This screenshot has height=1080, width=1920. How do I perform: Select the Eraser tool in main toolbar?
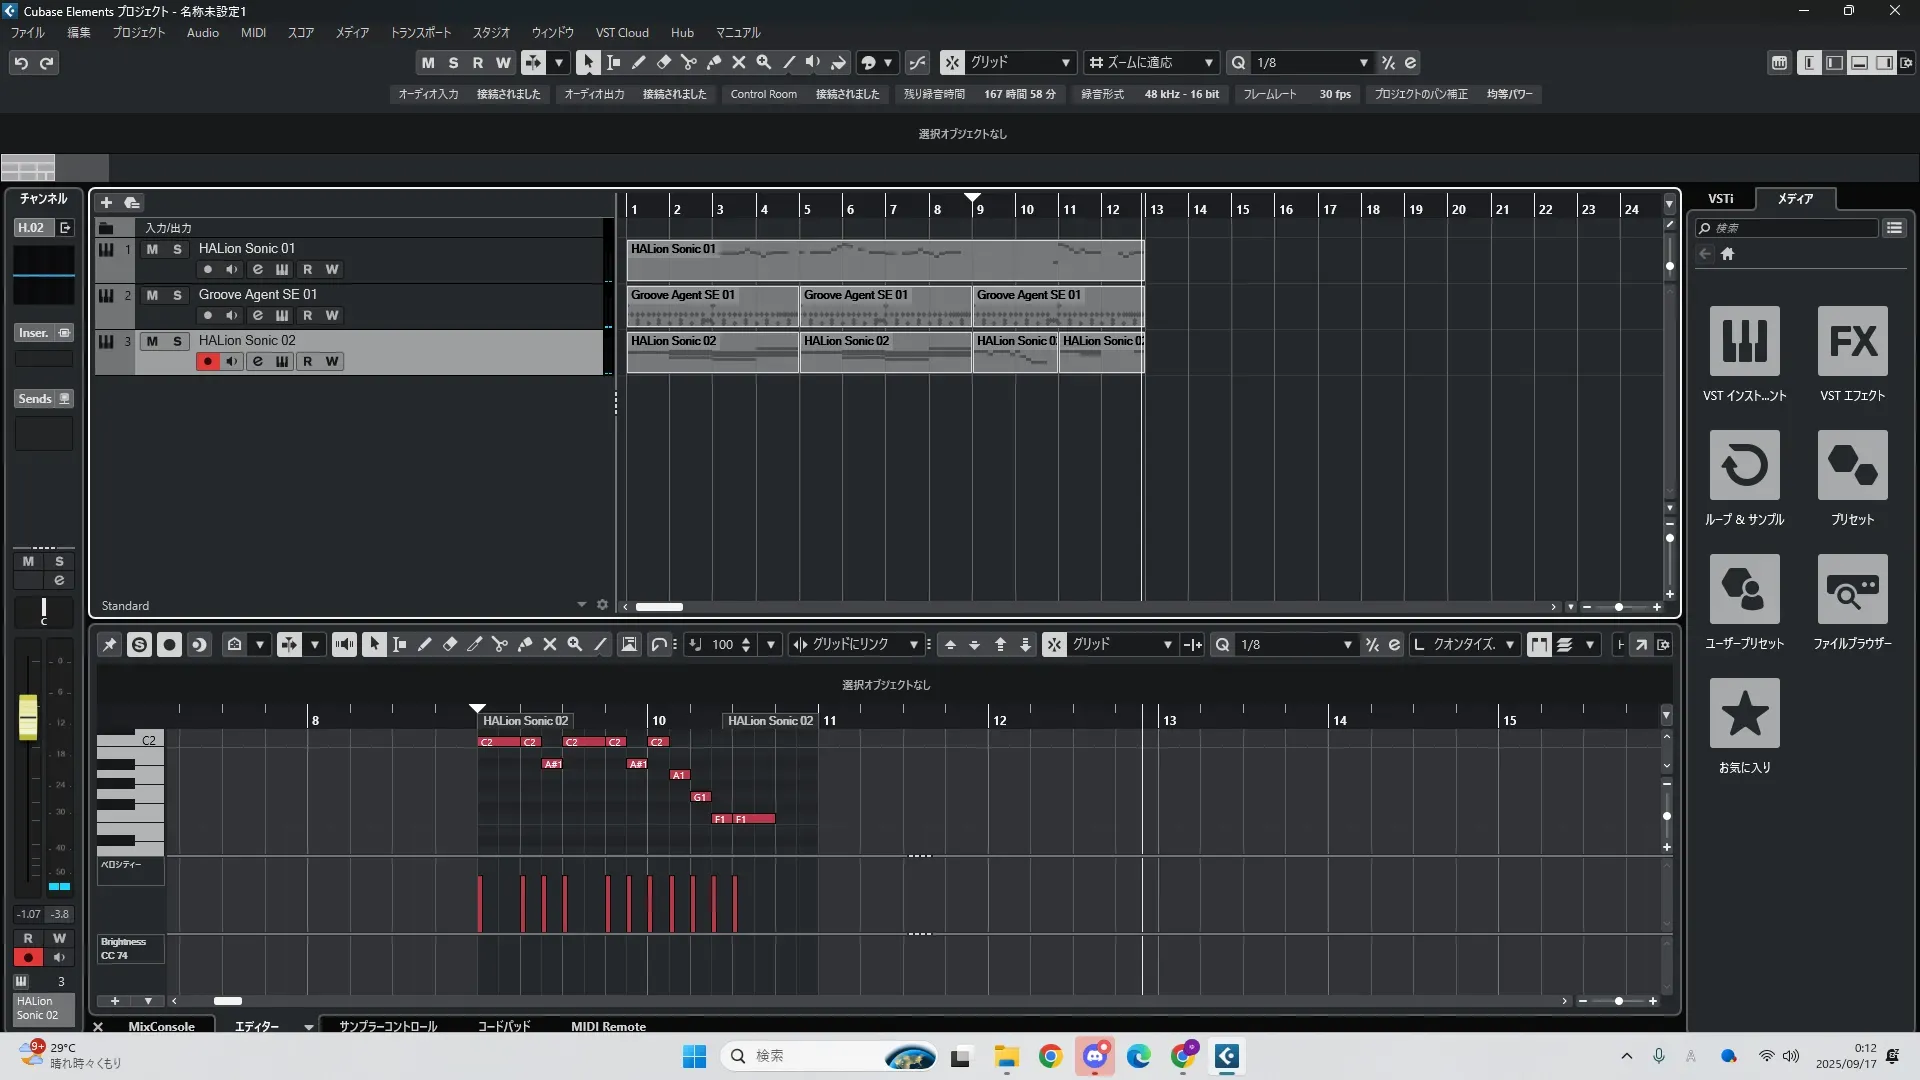664,62
